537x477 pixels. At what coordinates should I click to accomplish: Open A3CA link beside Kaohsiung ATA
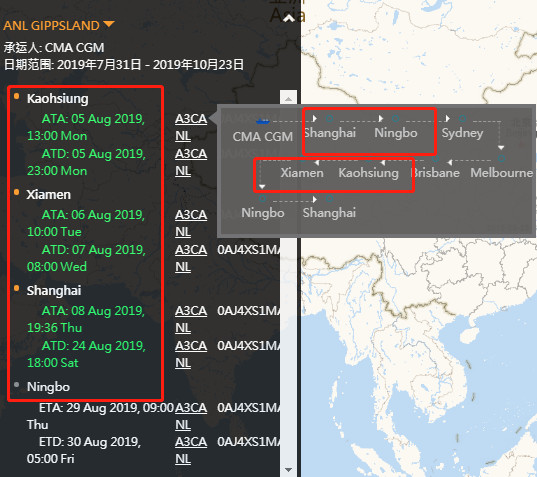191,119
